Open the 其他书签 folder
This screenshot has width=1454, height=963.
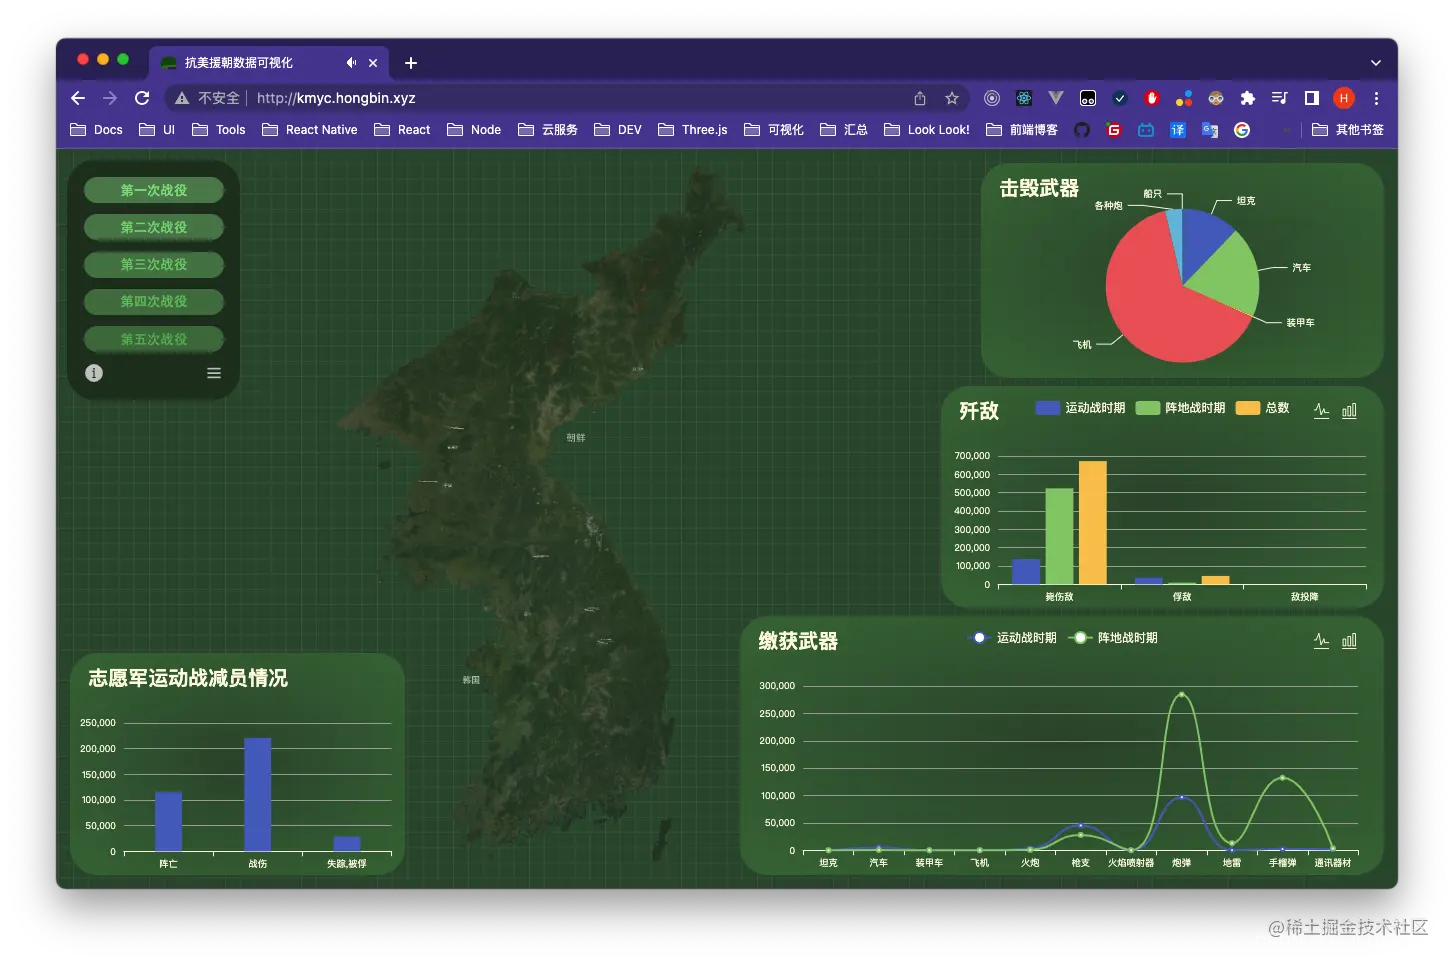pos(1347,129)
